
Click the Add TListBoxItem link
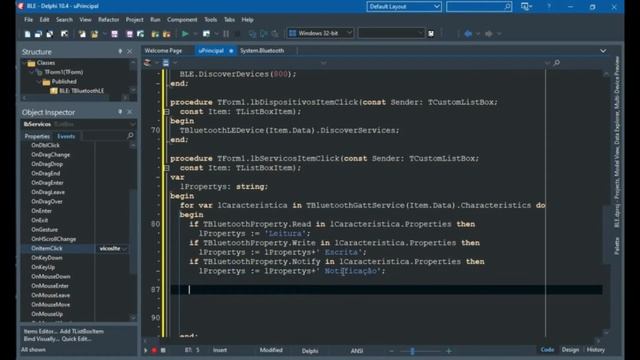tap(82, 331)
